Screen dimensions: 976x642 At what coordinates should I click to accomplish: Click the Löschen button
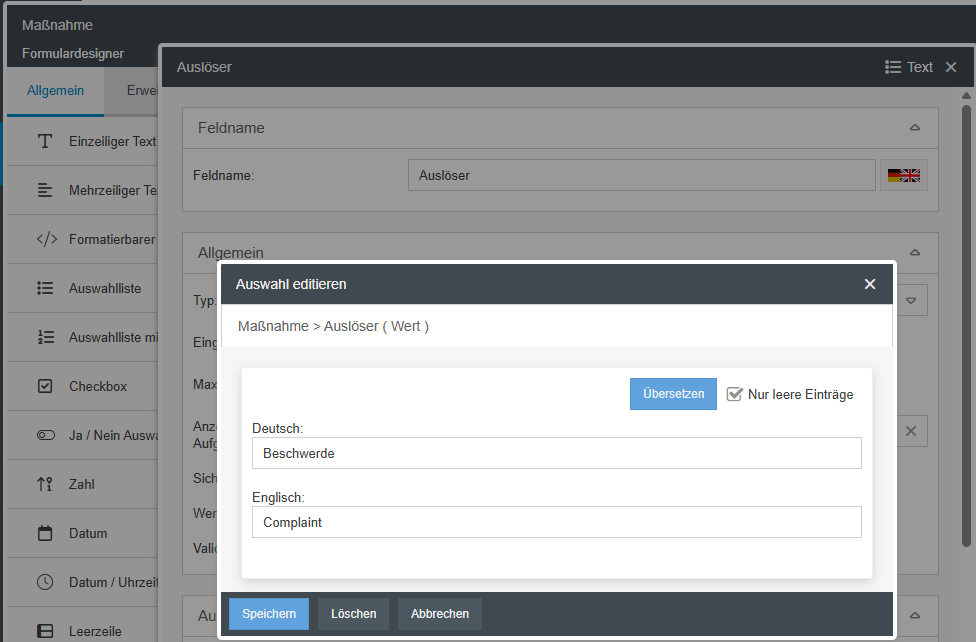coord(354,614)
